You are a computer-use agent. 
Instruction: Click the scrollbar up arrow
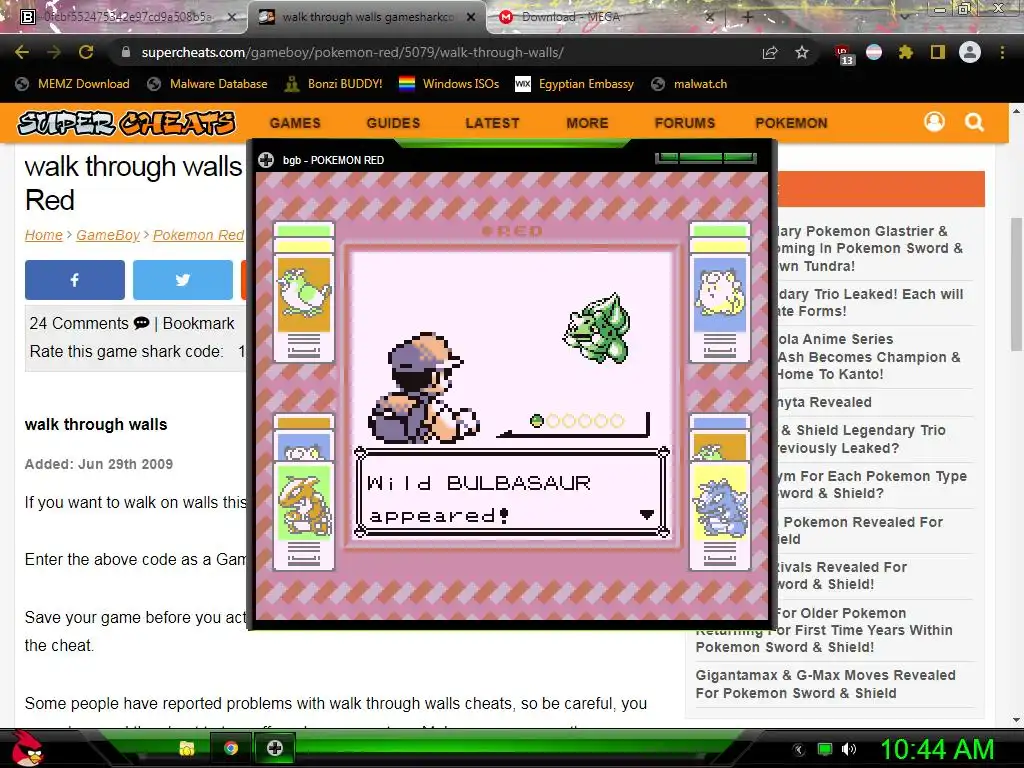pyautogui.click(x=1017, y=111)
